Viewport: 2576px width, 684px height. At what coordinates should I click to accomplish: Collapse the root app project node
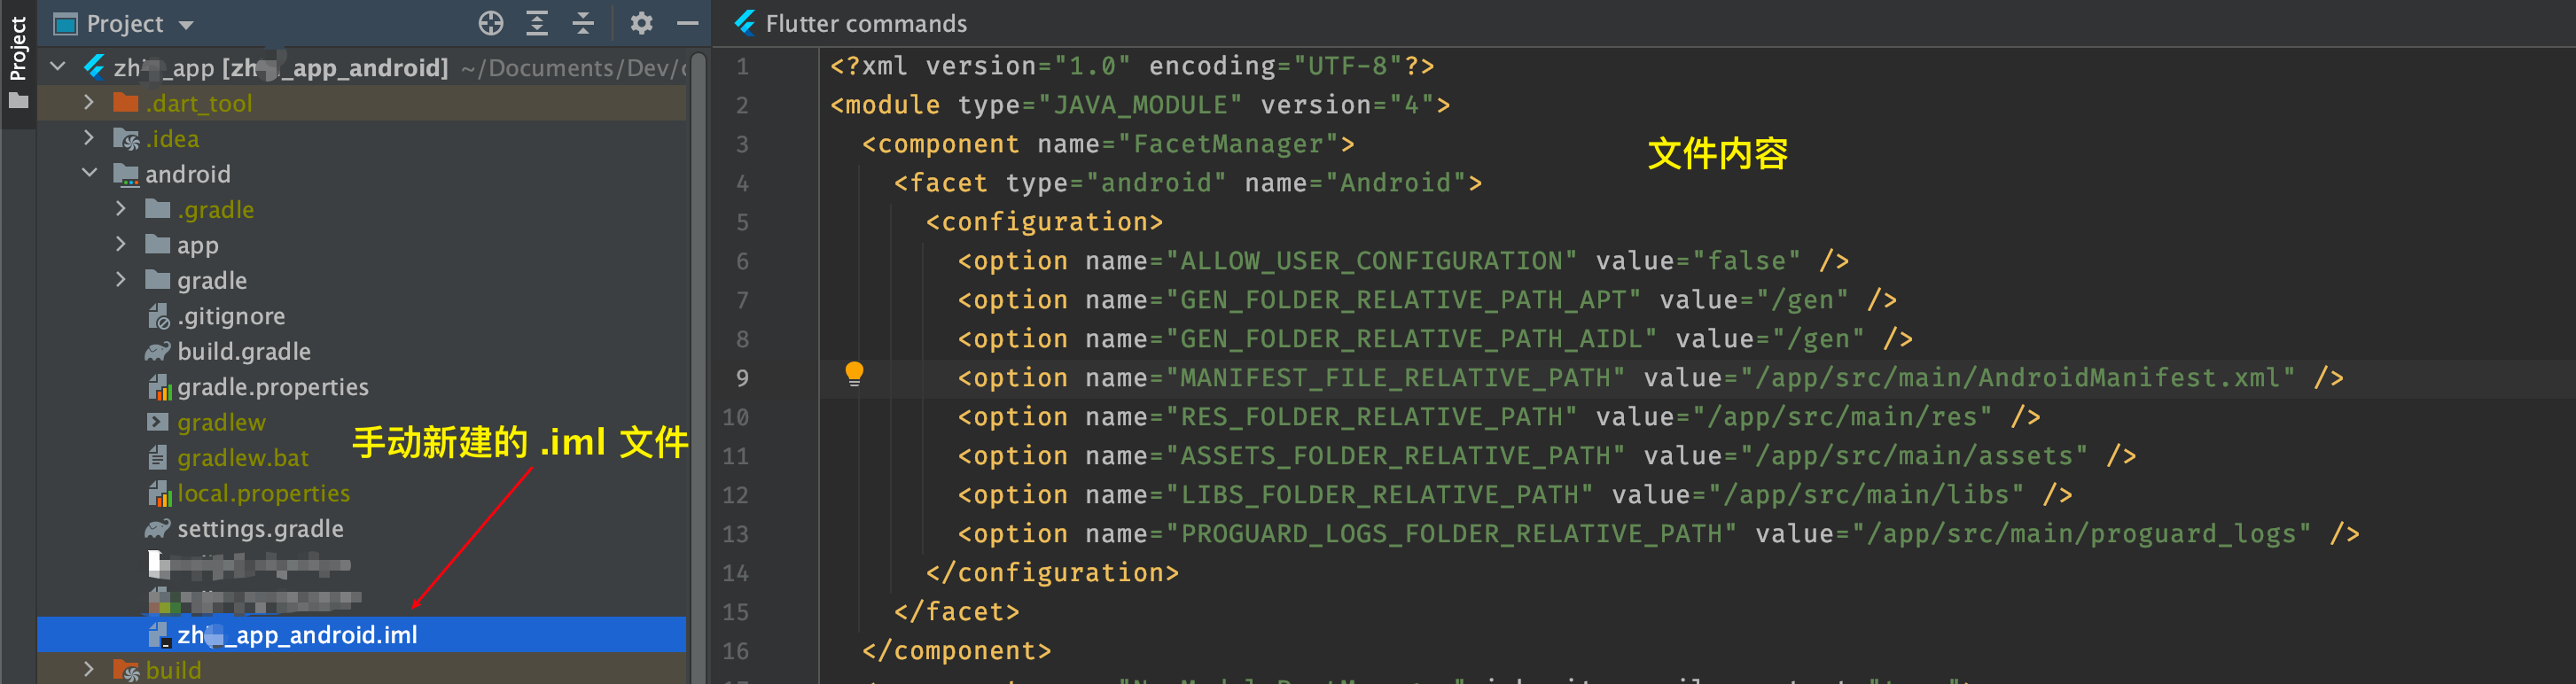click(x=58, y=67)
